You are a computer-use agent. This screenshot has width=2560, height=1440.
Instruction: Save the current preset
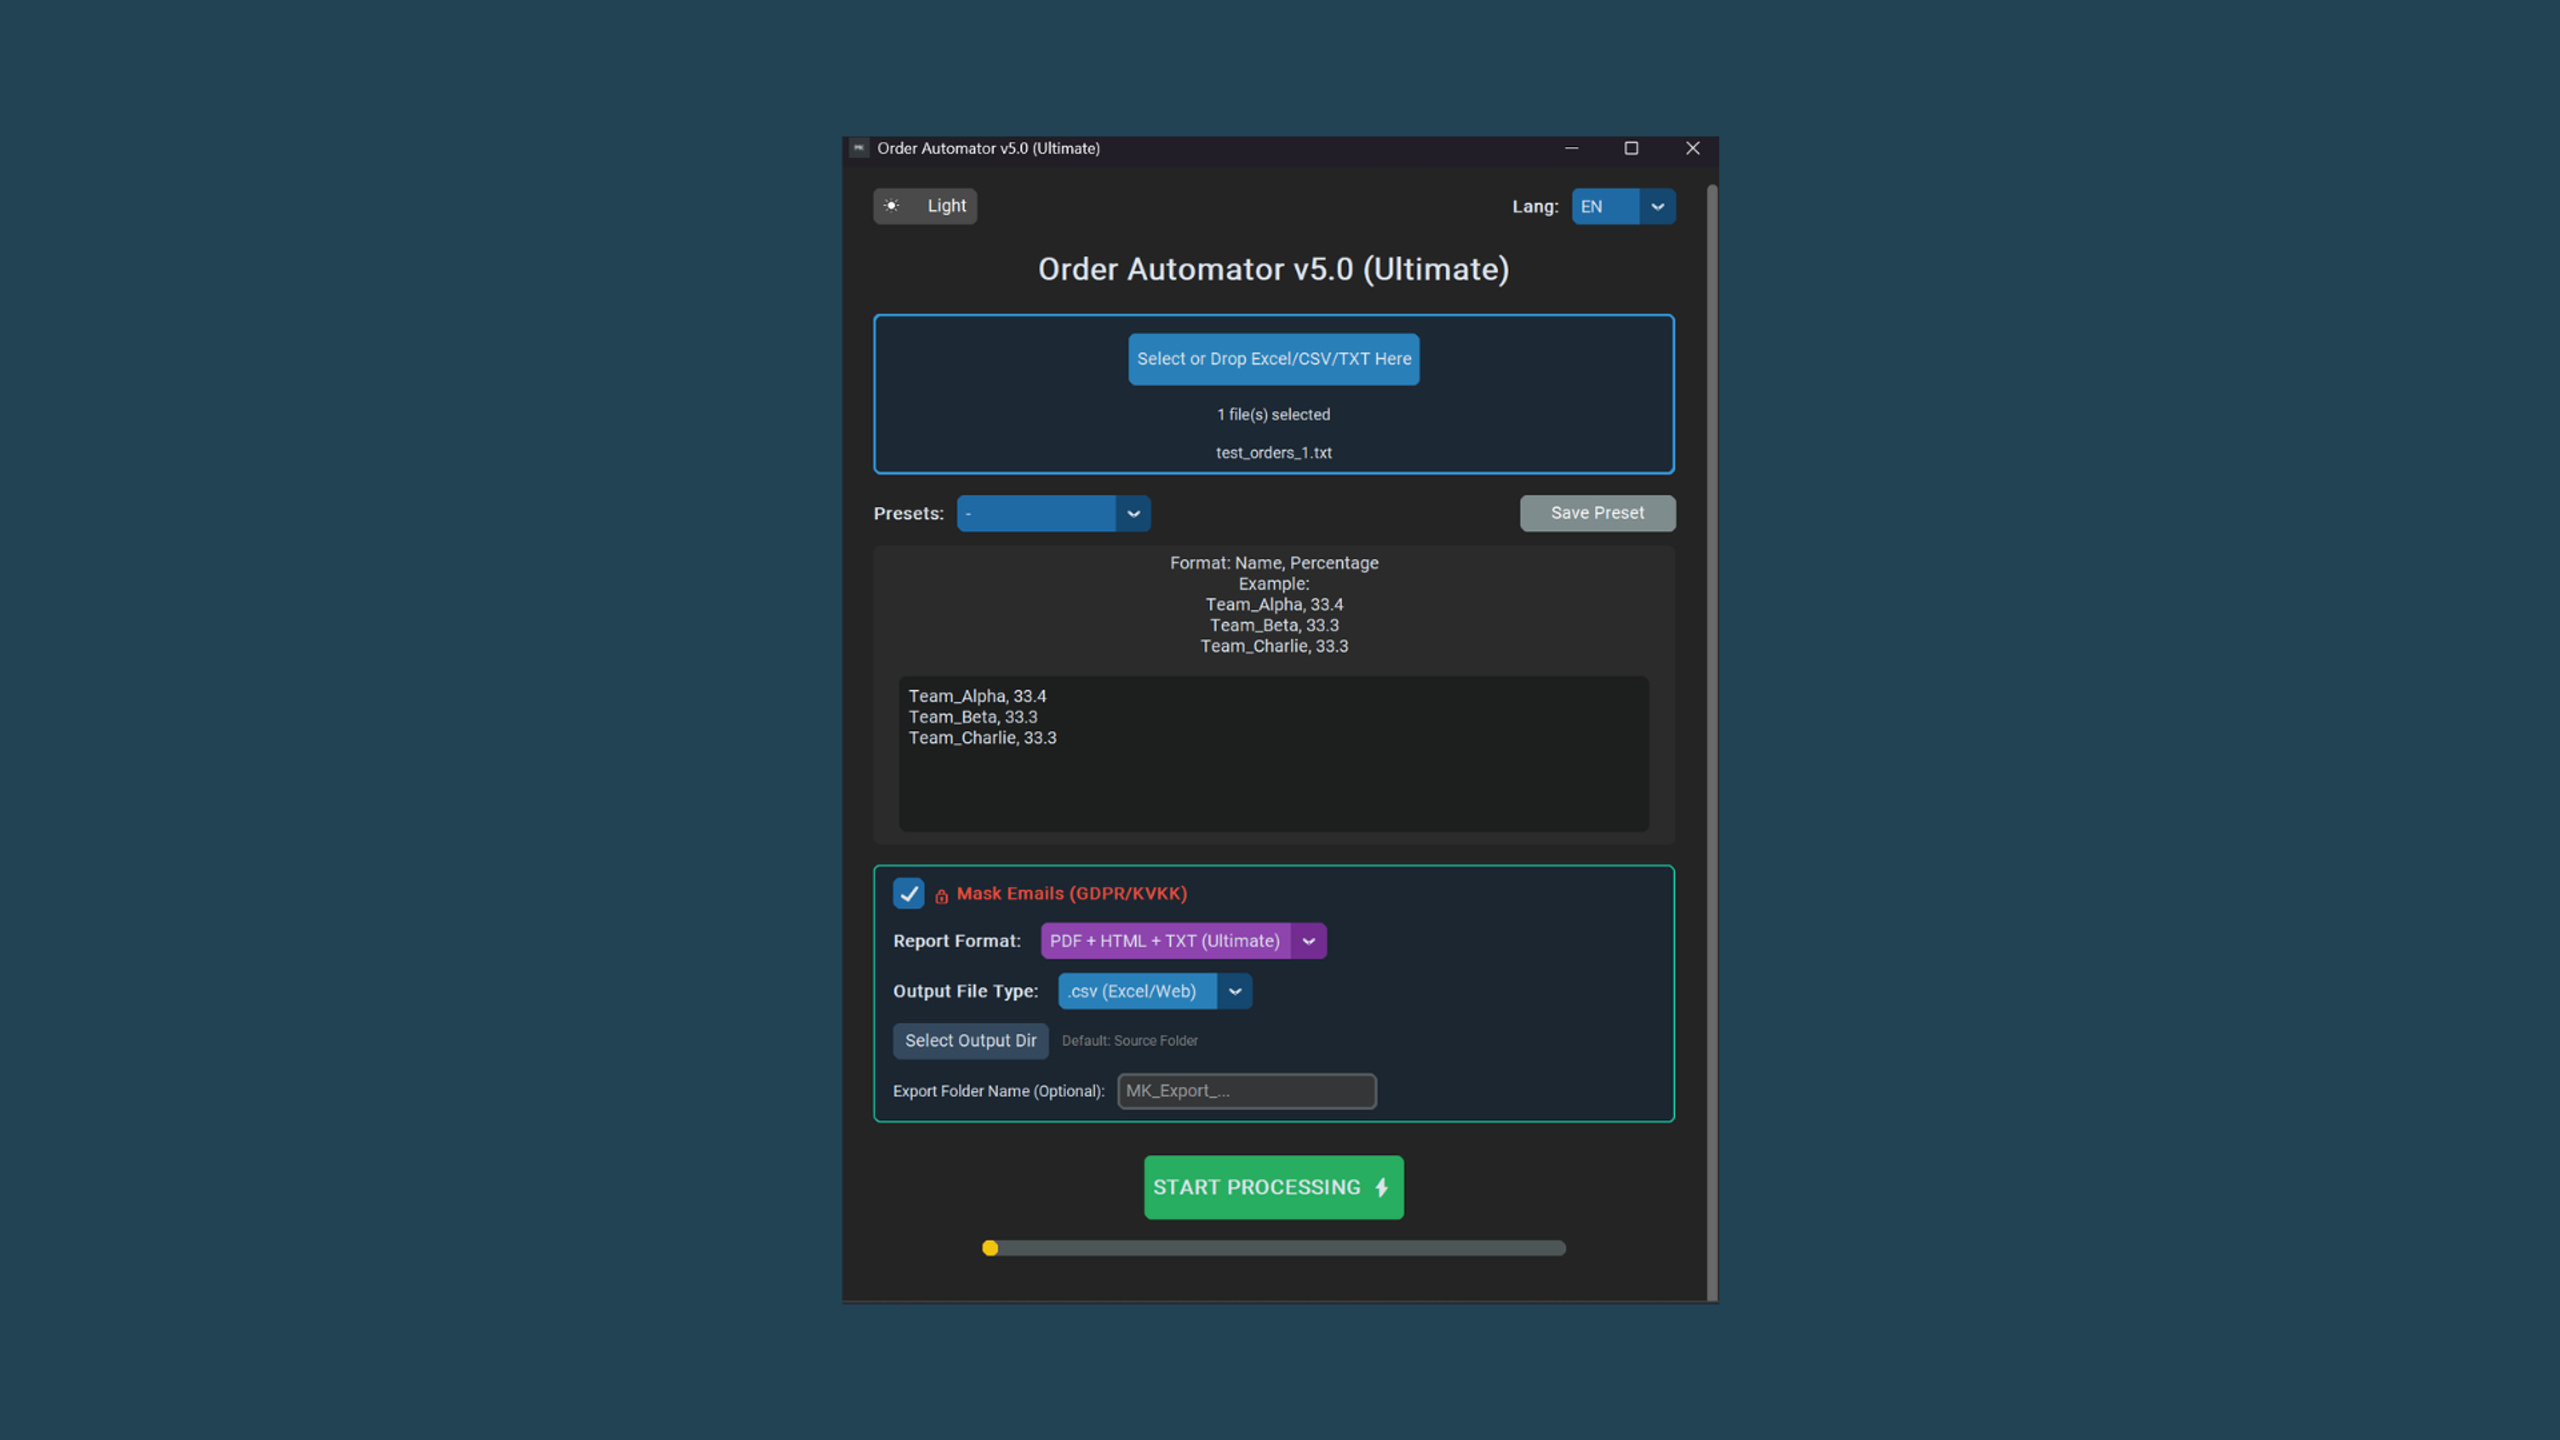click(1597, 513)
